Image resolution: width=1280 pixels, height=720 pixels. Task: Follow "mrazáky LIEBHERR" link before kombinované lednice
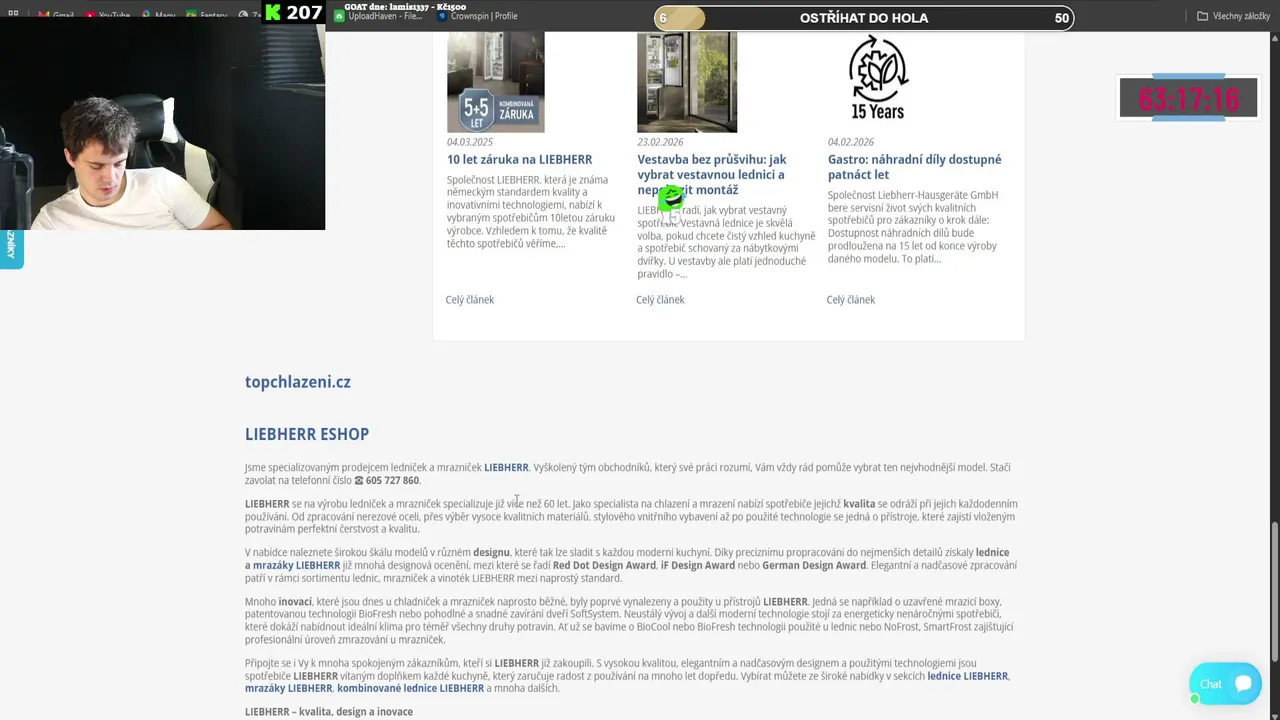(288, 688)
